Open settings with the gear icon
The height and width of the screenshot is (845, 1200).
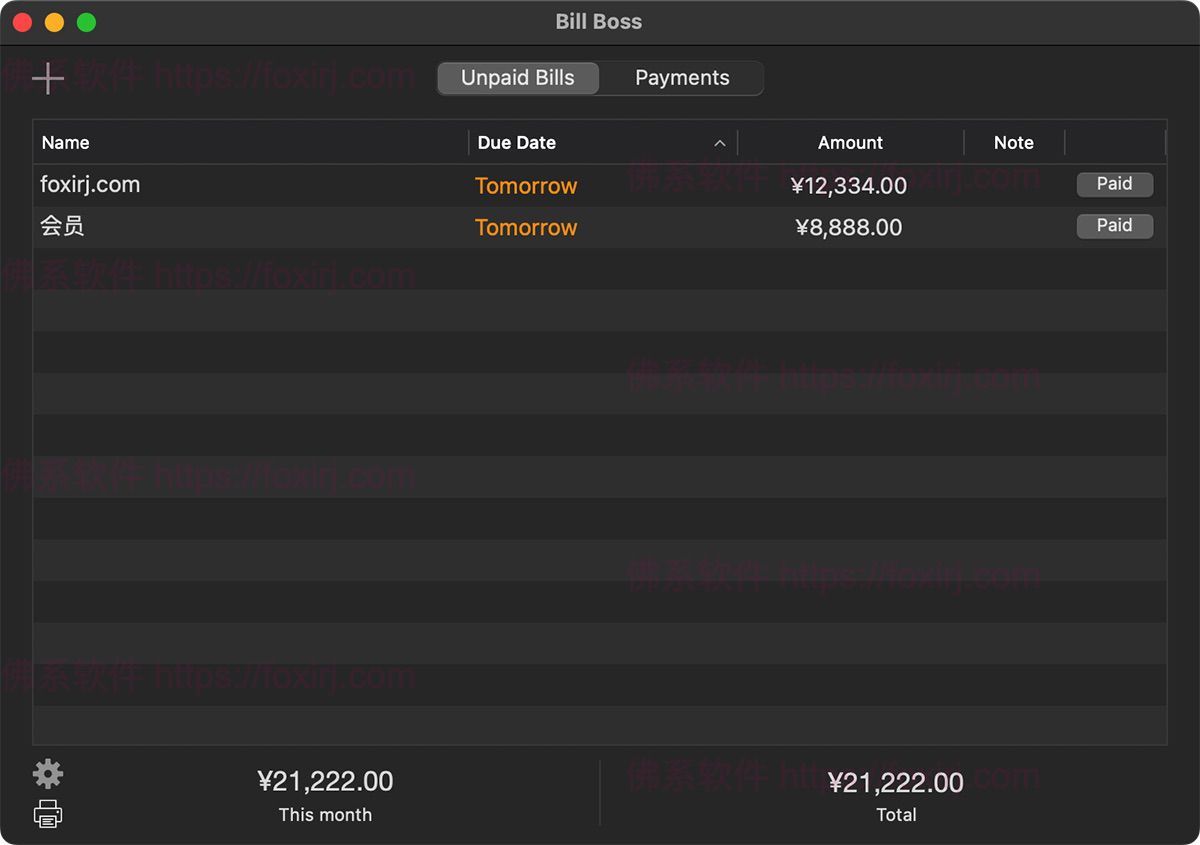pyautogui.click(x=48, y=774)
